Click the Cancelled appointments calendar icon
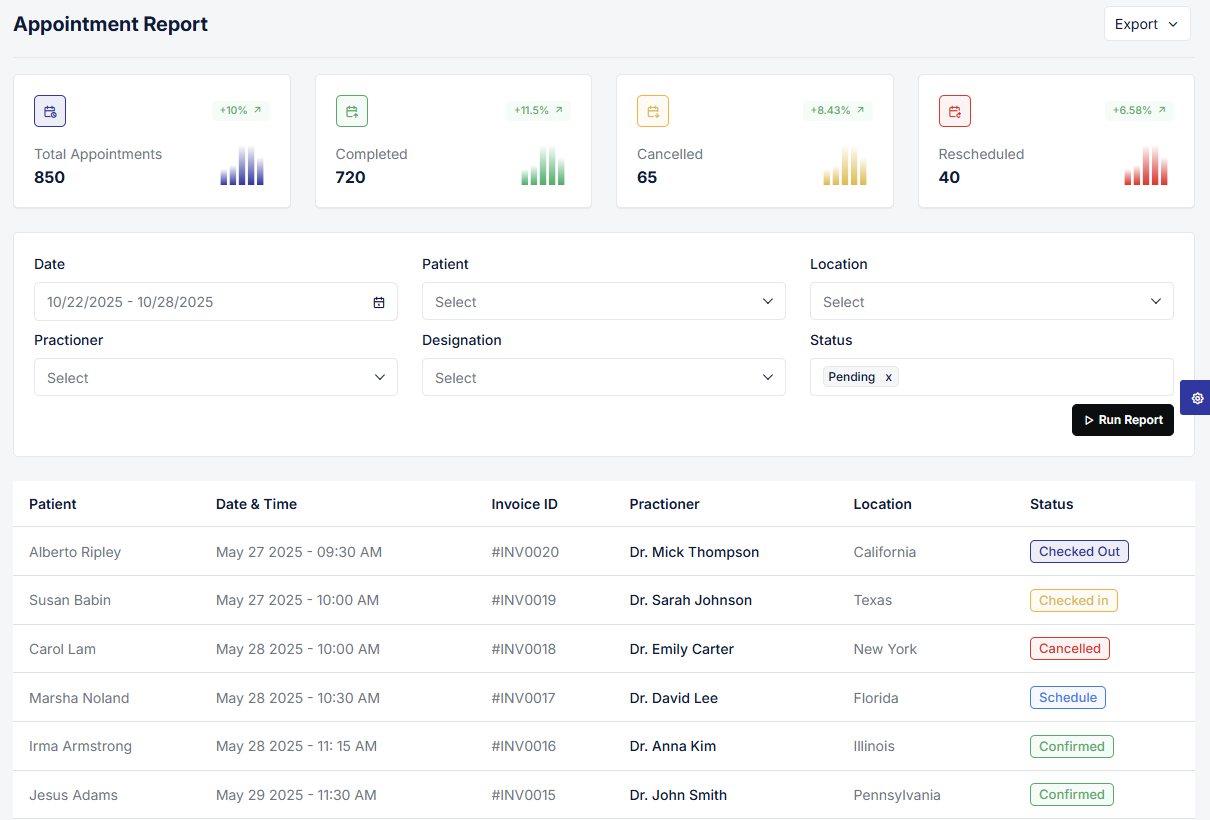 pyautogui.click(x=653, y=111)
